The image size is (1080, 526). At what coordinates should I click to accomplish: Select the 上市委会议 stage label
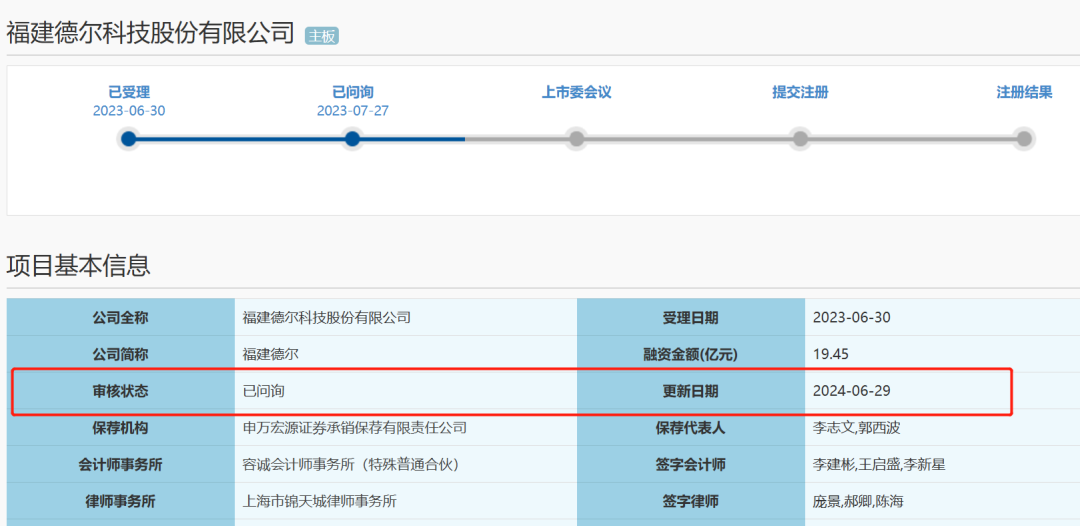(x=577, y=92)
